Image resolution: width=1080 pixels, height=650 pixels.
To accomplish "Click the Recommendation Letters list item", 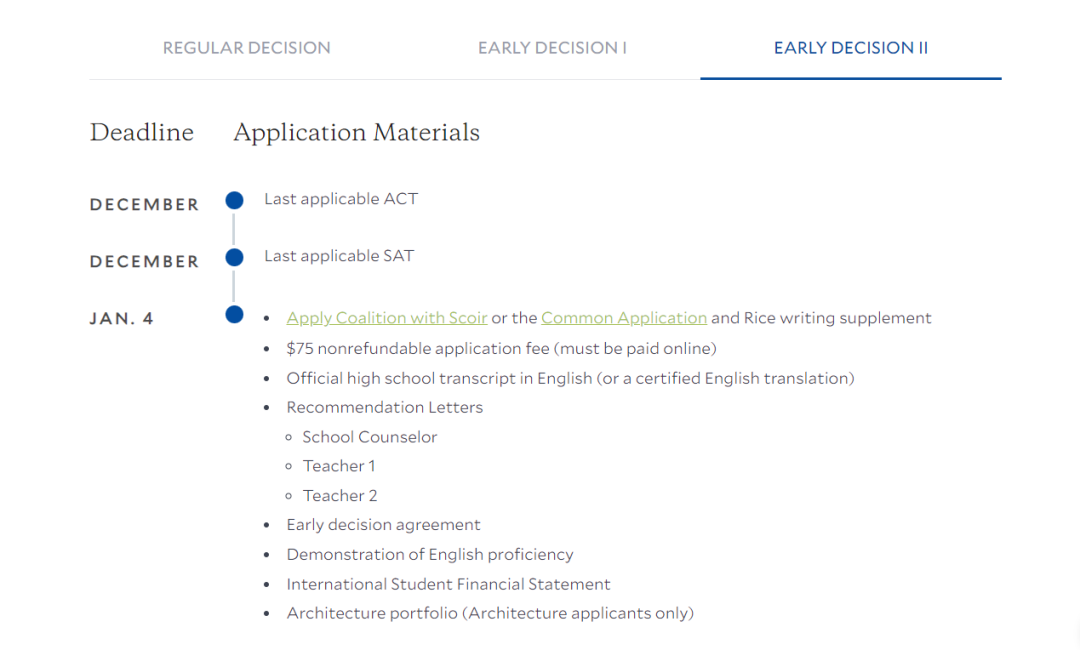I will coord(384,407).
